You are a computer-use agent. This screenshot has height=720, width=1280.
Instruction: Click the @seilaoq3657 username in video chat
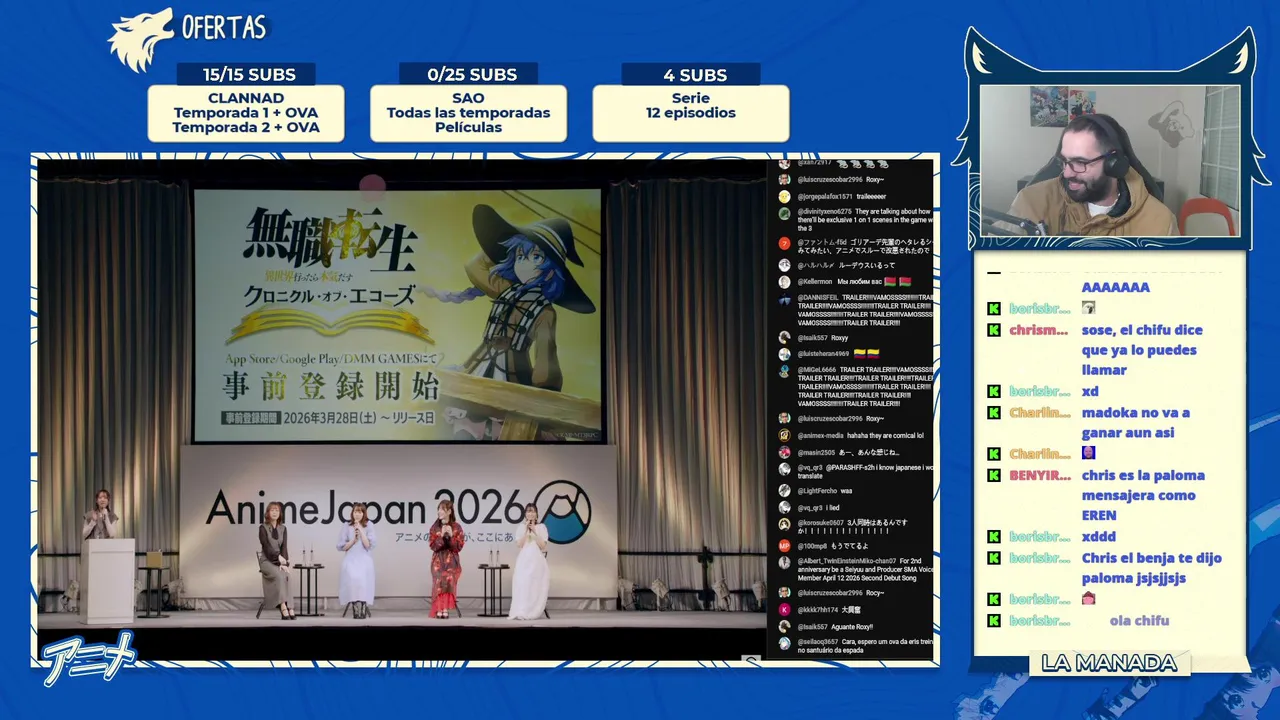pyautogui.click(x=818, y=643)
